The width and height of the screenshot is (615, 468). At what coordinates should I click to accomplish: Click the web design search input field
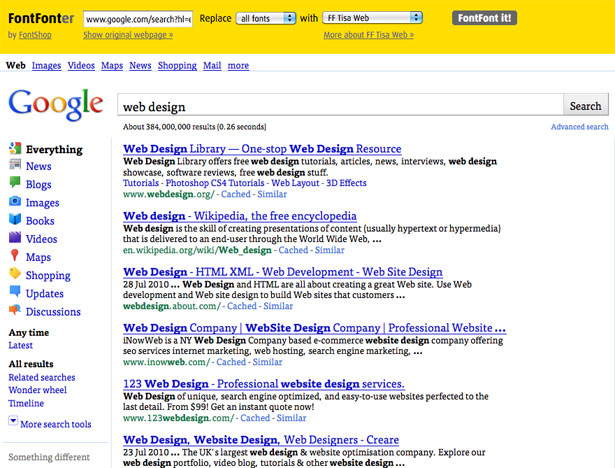(x=340, y=105)
